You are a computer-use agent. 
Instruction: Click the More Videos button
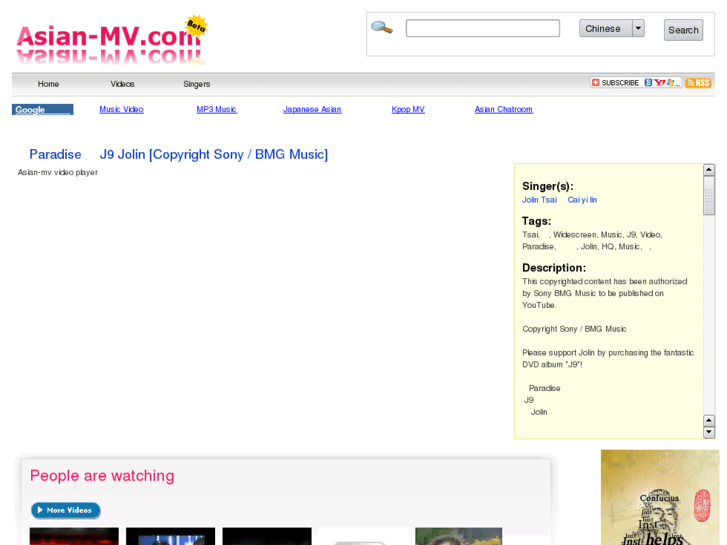tap(65, 510)
